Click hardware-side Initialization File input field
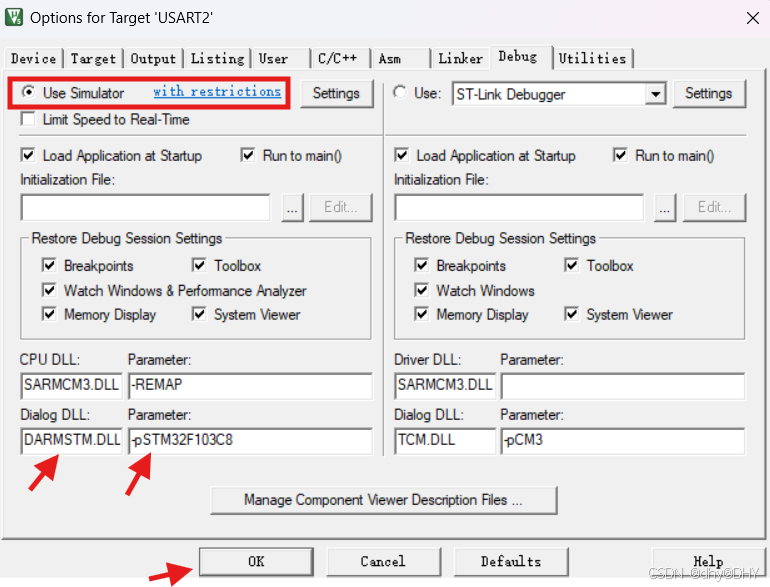The height and width of the screenshot is (587, 770). click(519, 207)
